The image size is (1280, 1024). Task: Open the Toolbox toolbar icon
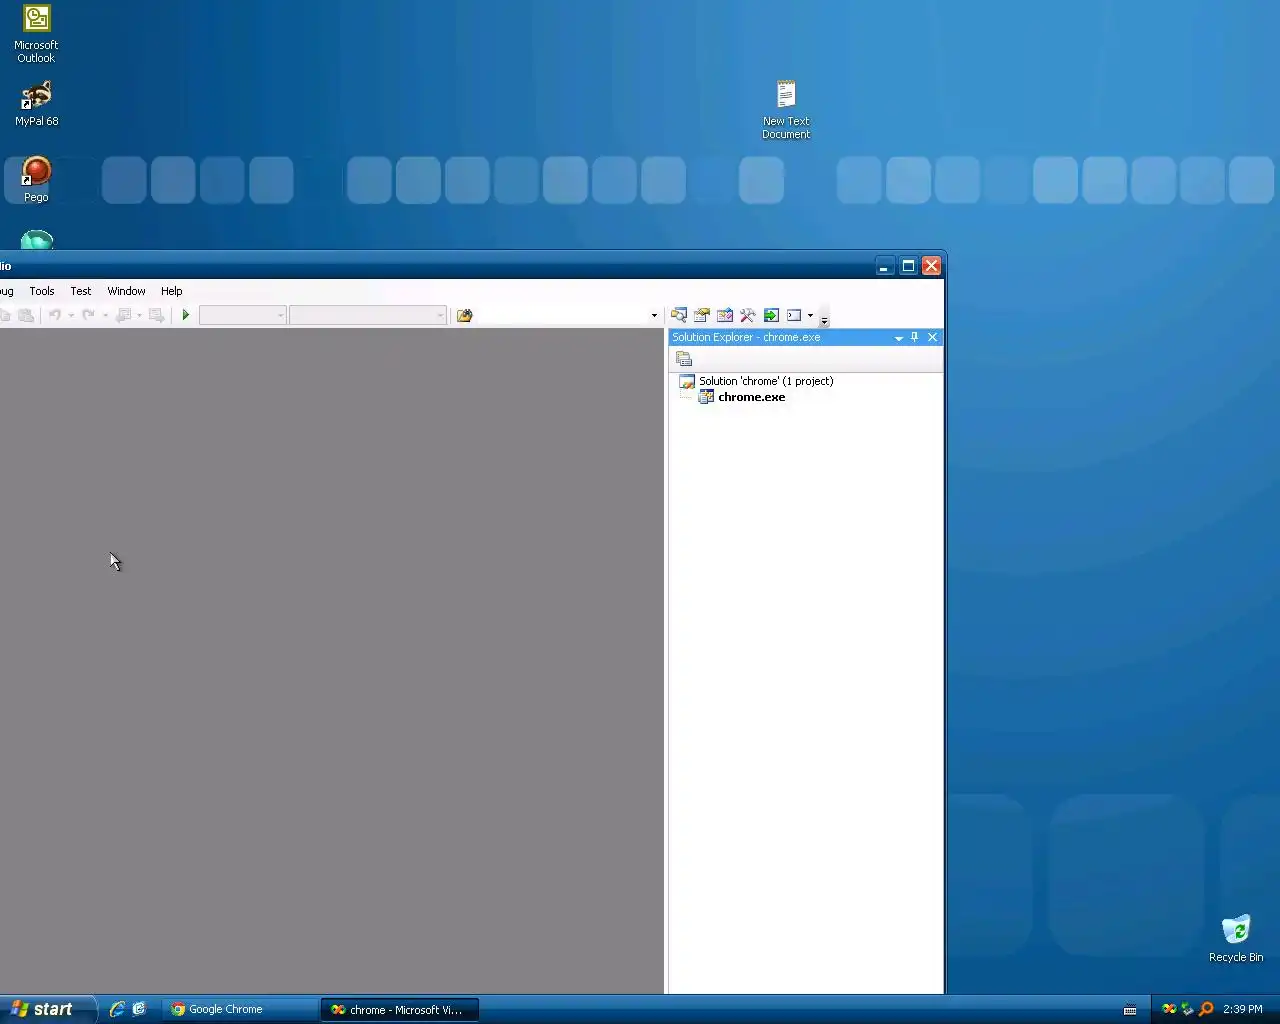747,315
